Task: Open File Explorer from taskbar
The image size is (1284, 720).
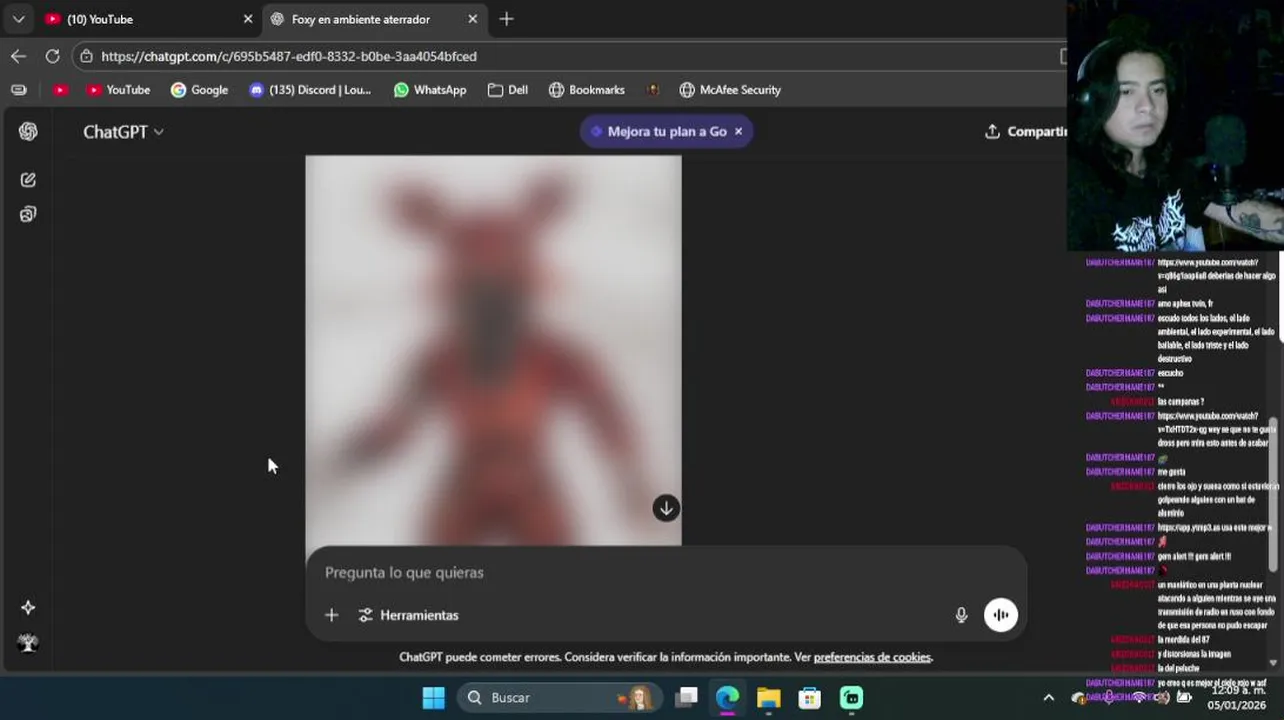Action: (768, 697)
